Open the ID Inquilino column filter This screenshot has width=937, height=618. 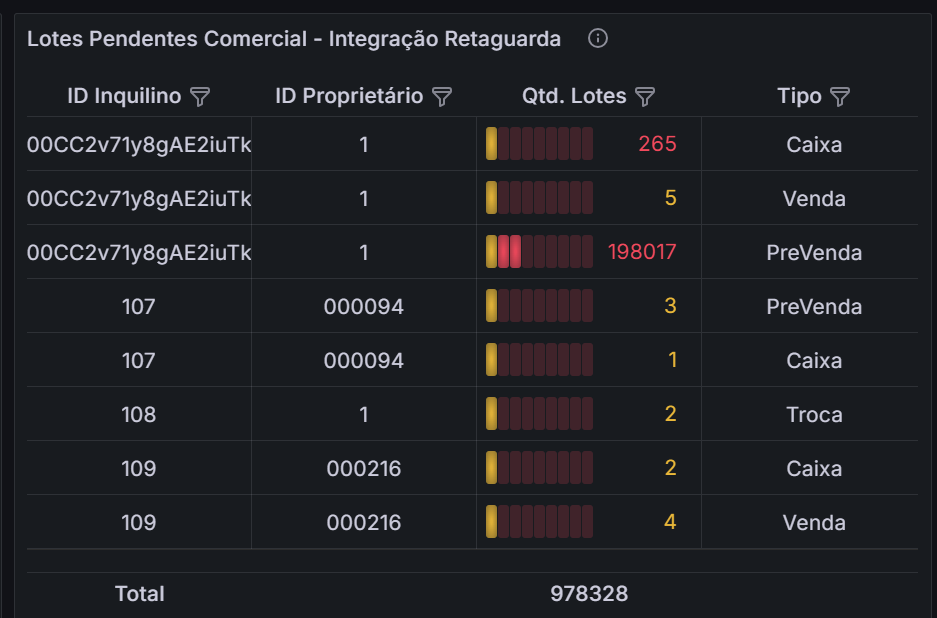coord(200,97)
